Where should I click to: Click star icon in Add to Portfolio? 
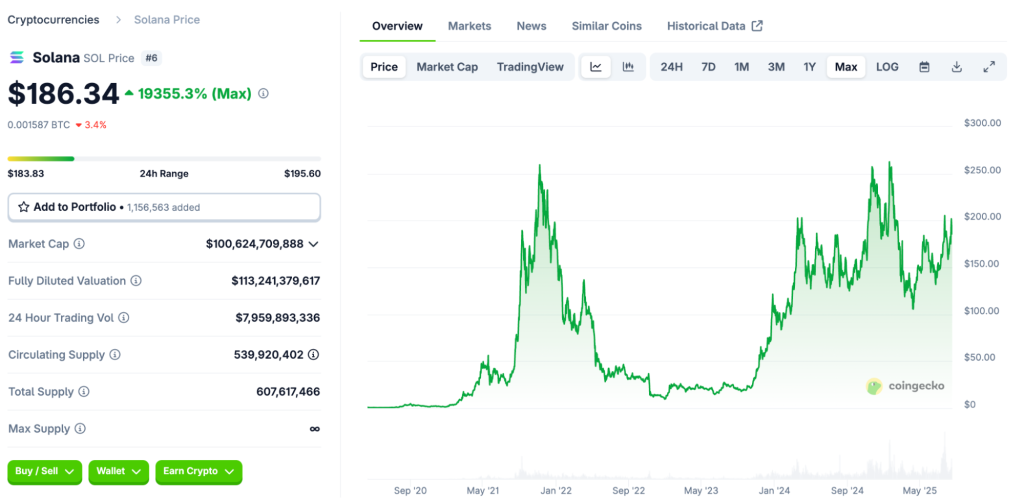click(x=23, y=207)
